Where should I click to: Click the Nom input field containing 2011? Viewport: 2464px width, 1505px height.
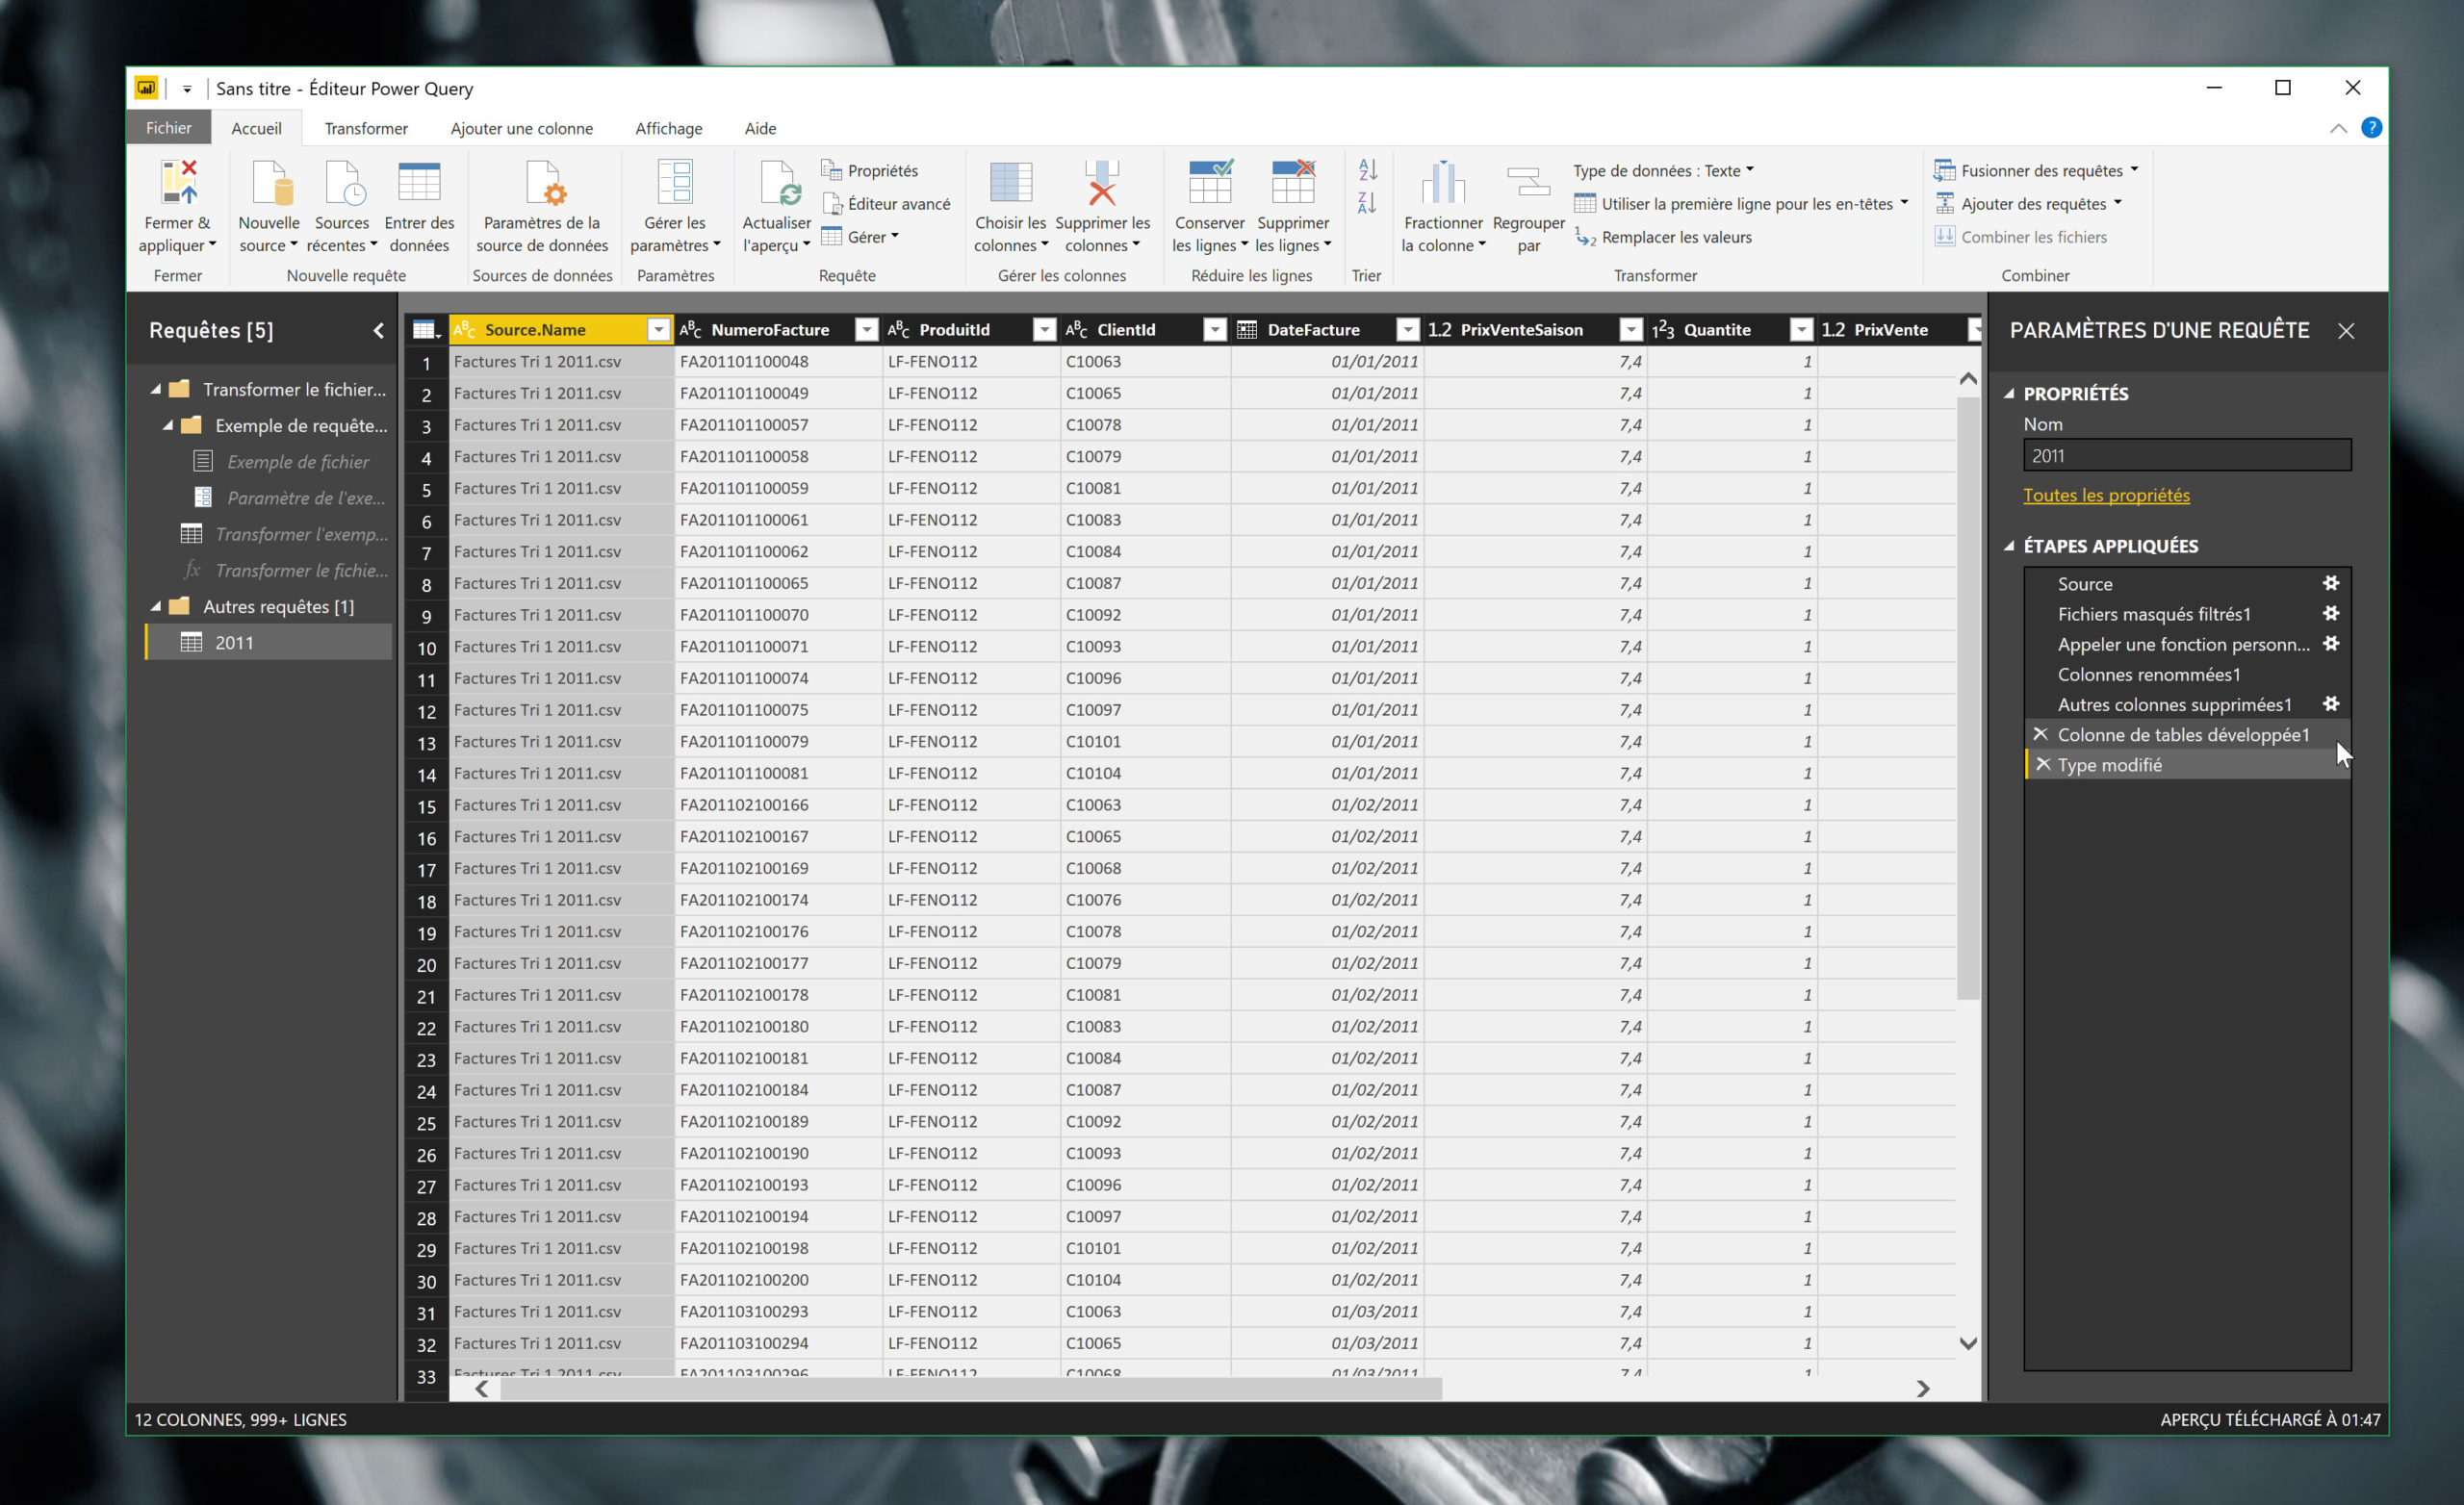click(2187, 455)
